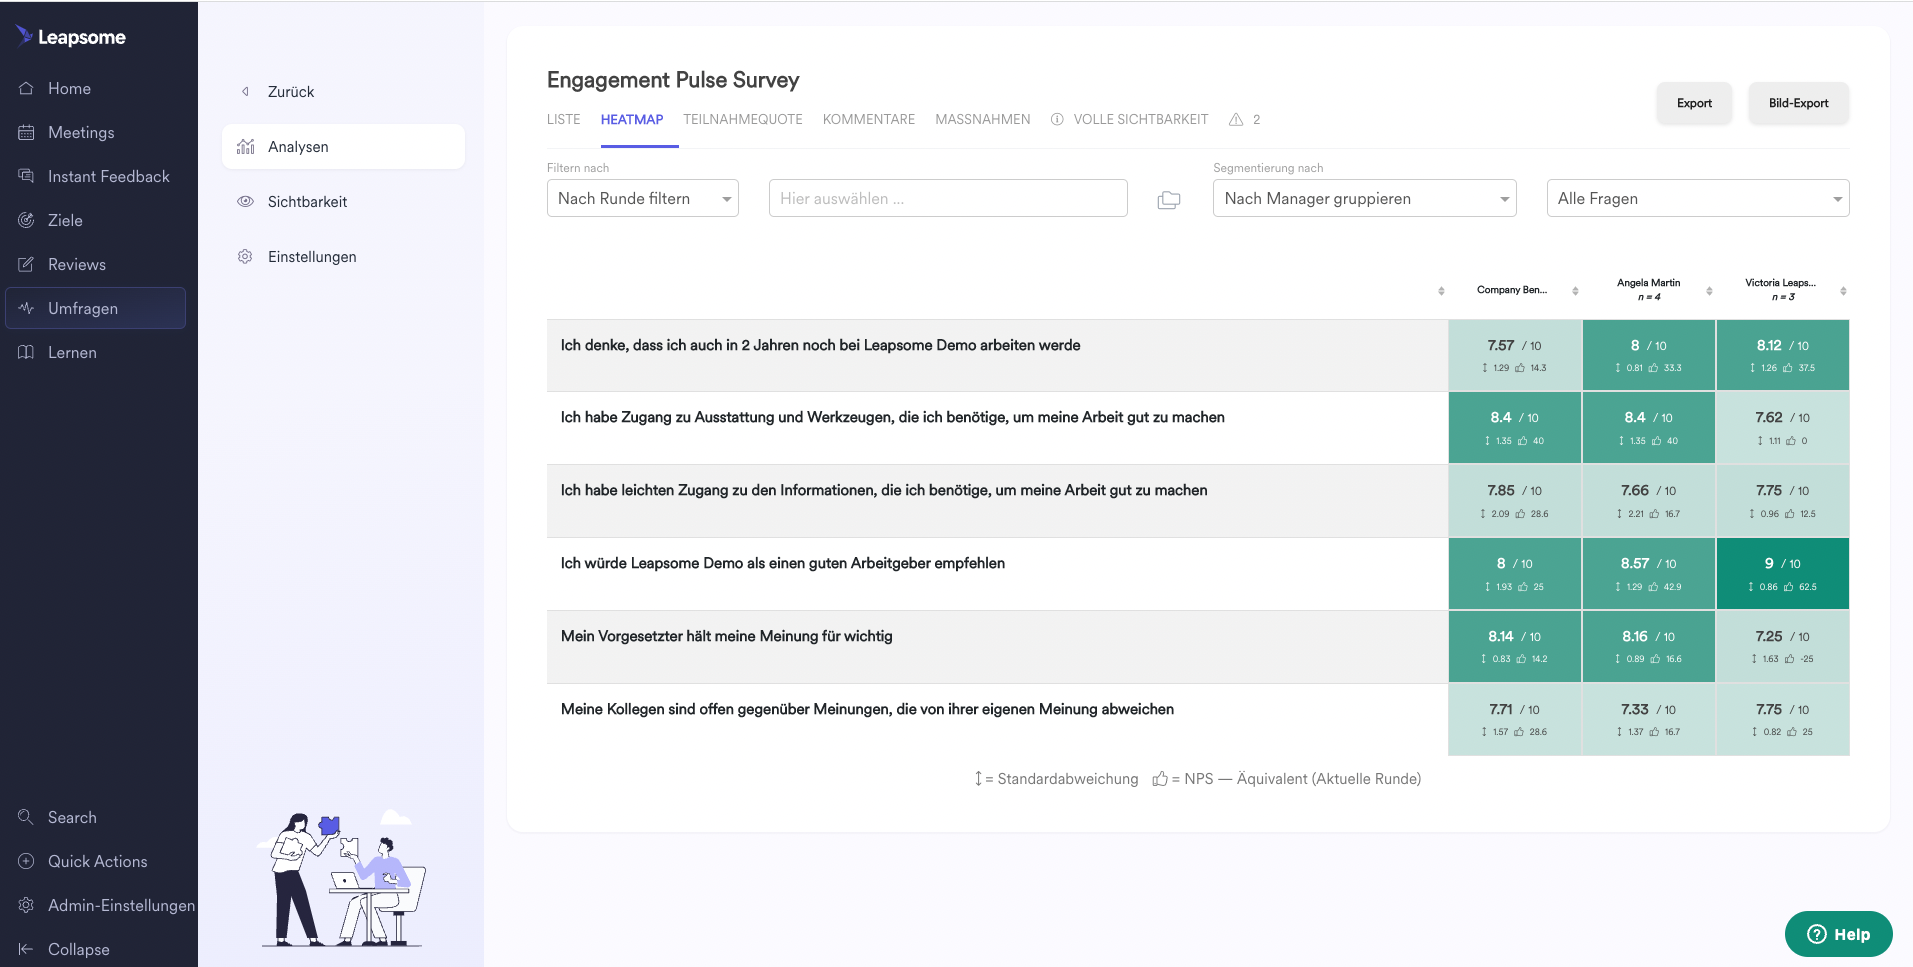Screen dimensions: 1913x967
Task: Click the Ziele target icon
Action: tap(26, 221)
